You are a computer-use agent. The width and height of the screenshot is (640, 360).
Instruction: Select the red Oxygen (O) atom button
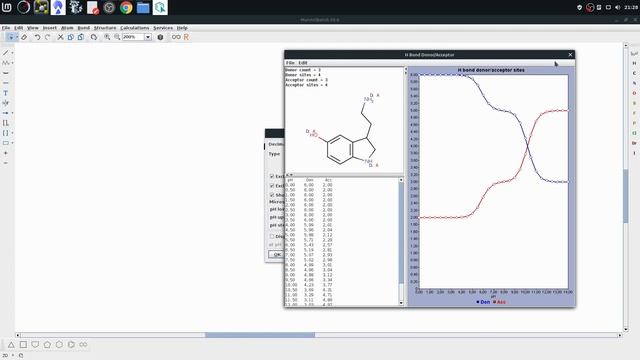[x=634, y=93]
